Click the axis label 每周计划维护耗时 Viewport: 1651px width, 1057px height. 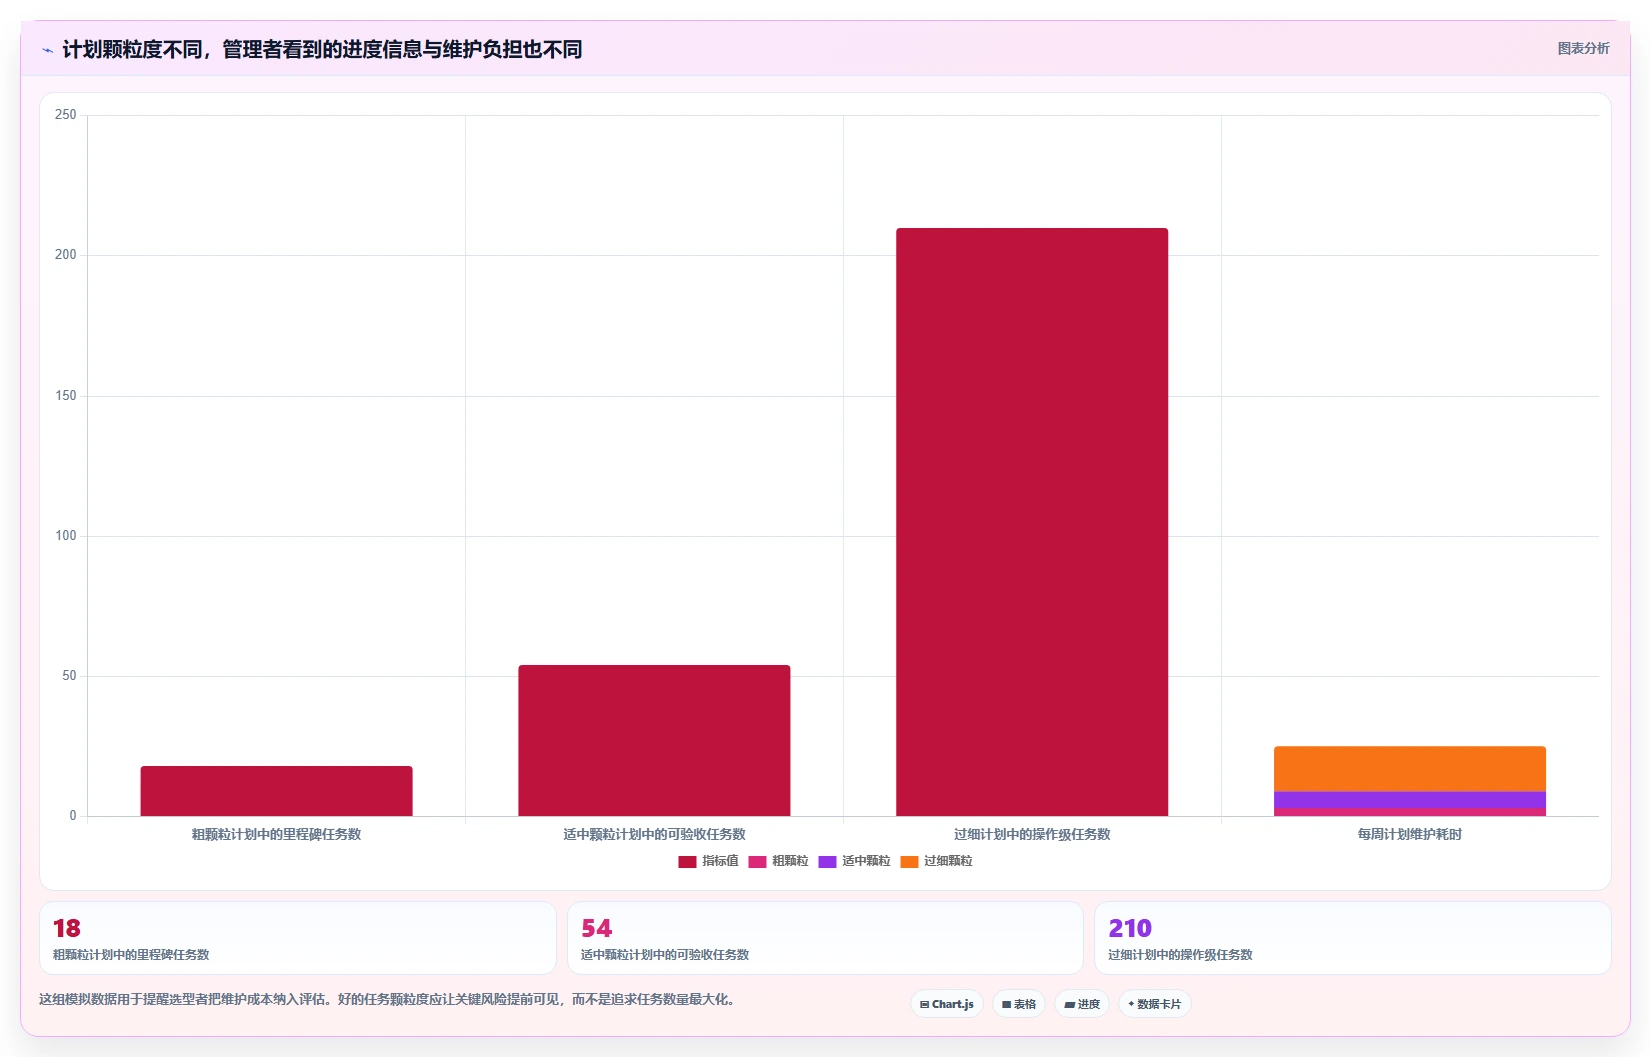point(1410,834)
